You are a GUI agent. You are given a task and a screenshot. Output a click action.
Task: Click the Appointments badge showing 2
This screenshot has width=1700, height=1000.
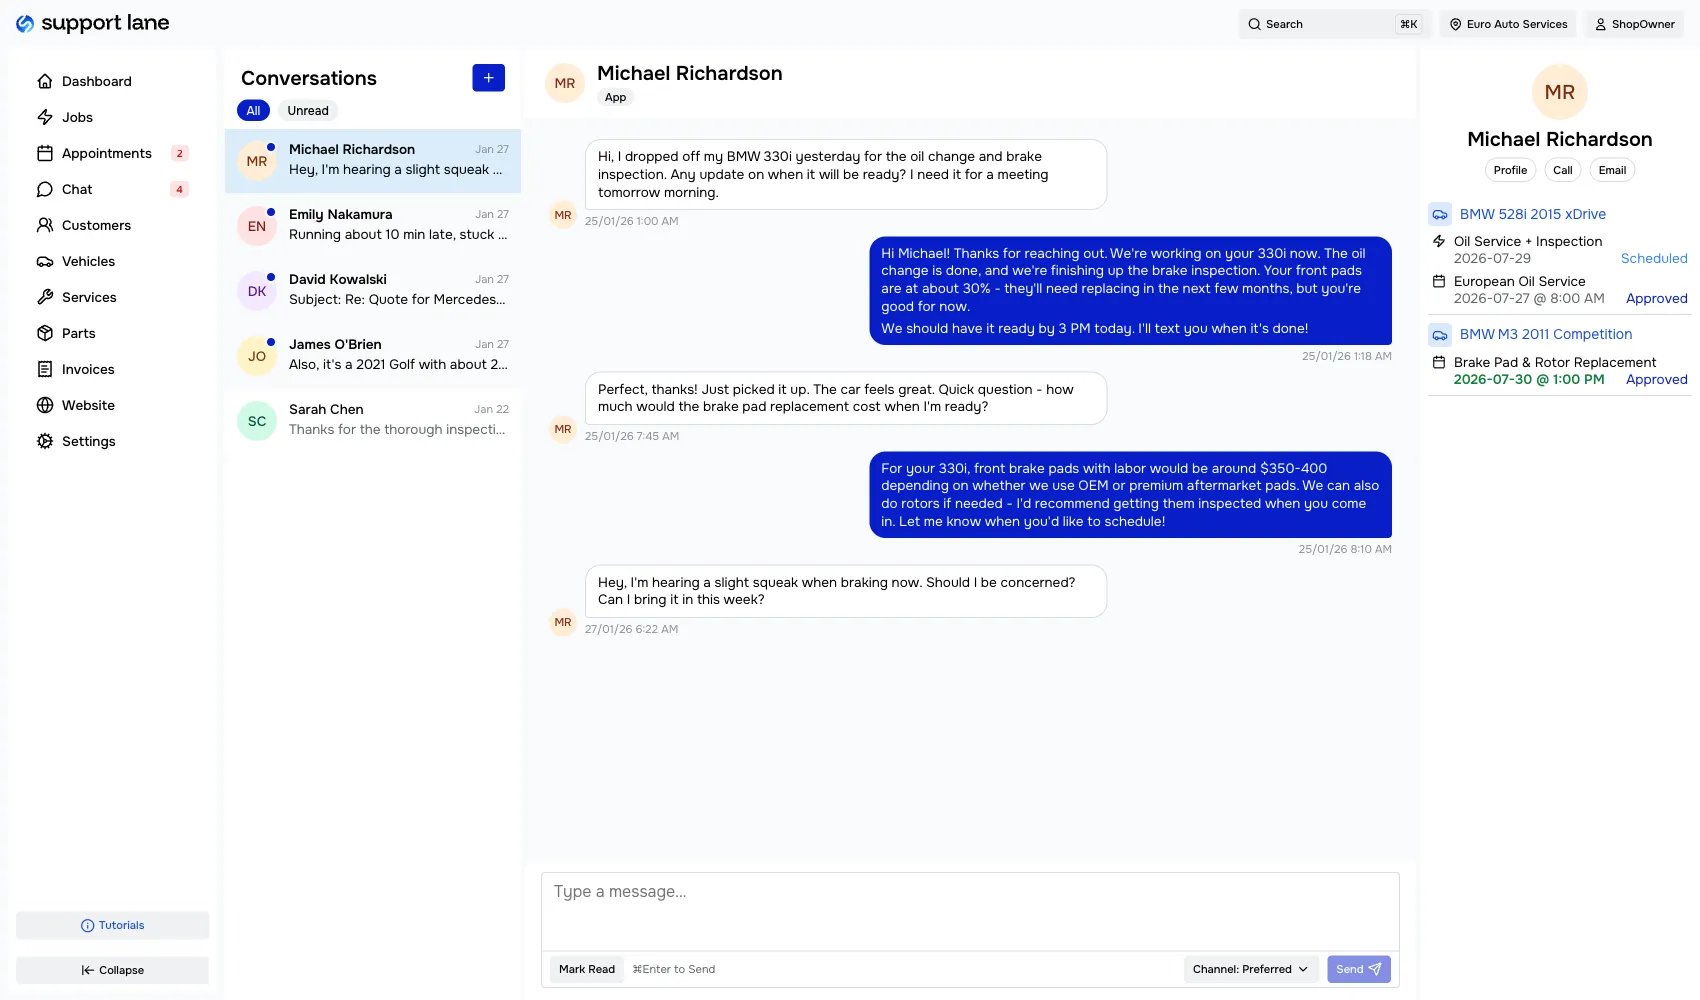pyautogui.click(x=180, y=153)
